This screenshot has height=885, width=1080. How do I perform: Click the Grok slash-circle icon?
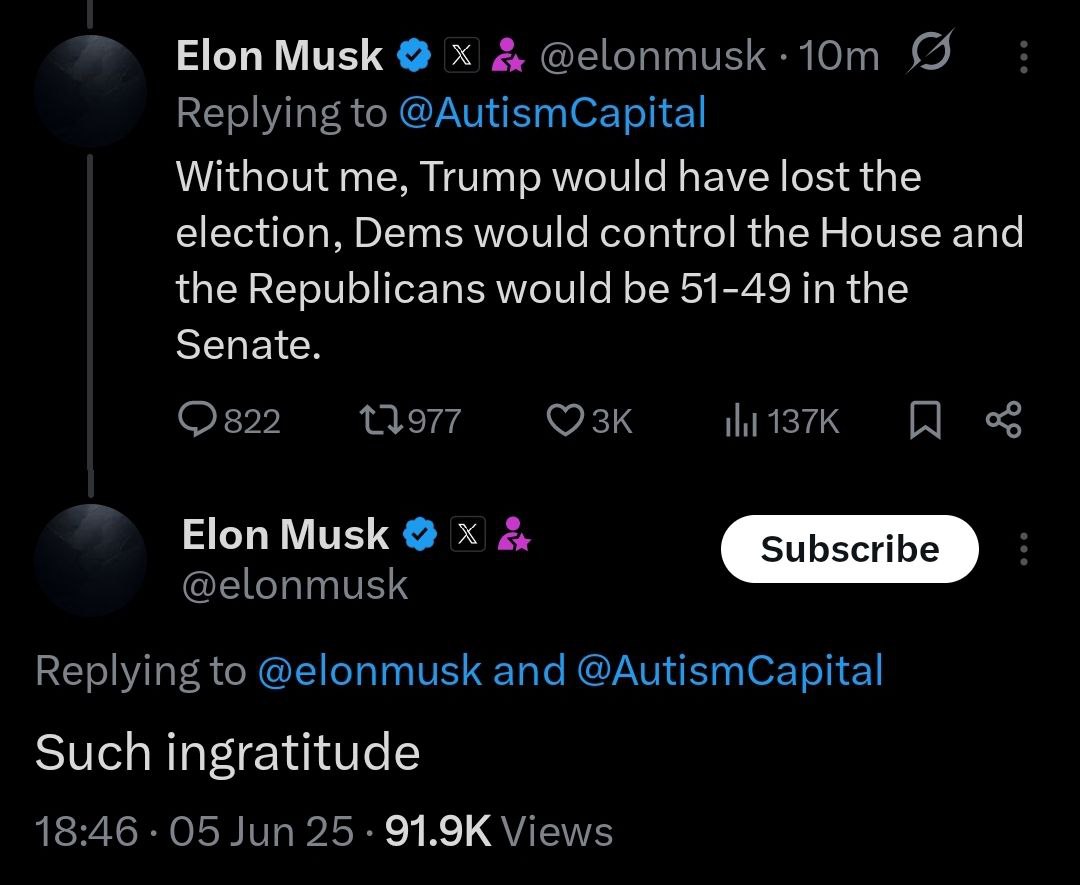point(930,55)
